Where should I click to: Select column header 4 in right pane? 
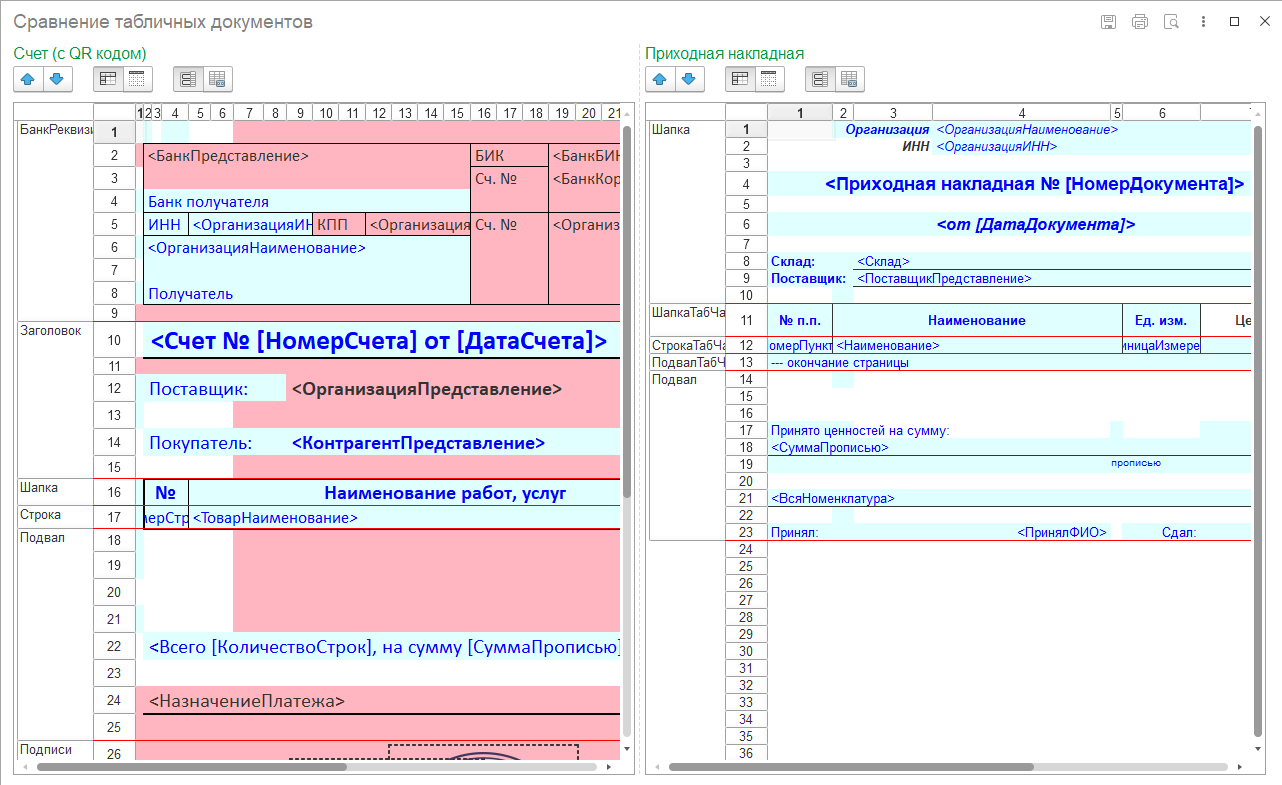[1021, 112]
